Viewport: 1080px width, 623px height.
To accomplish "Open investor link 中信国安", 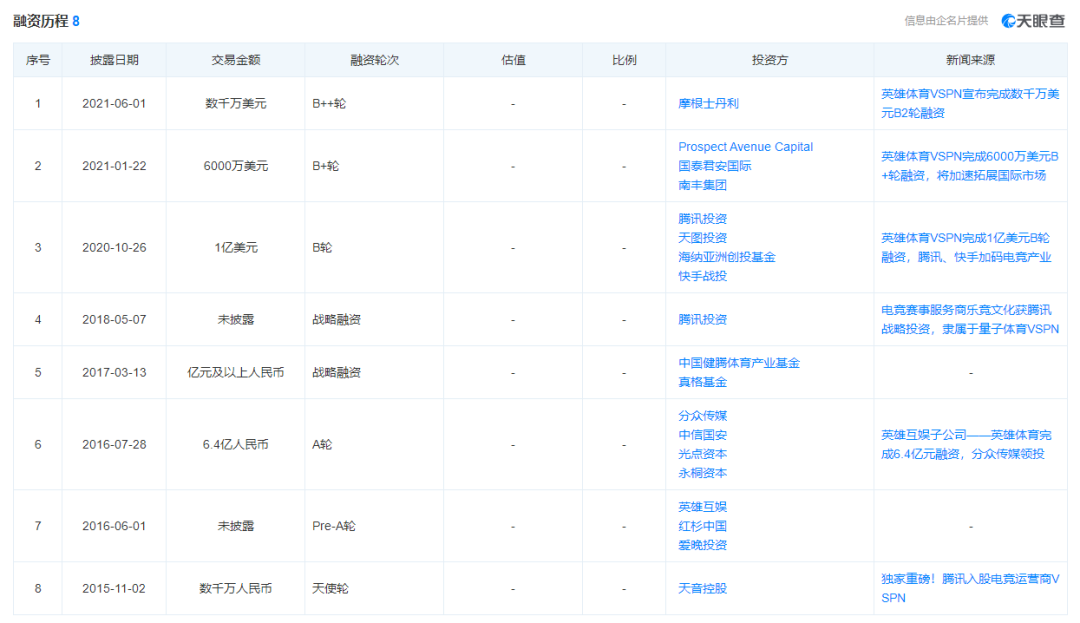I will tap(702, 435).
